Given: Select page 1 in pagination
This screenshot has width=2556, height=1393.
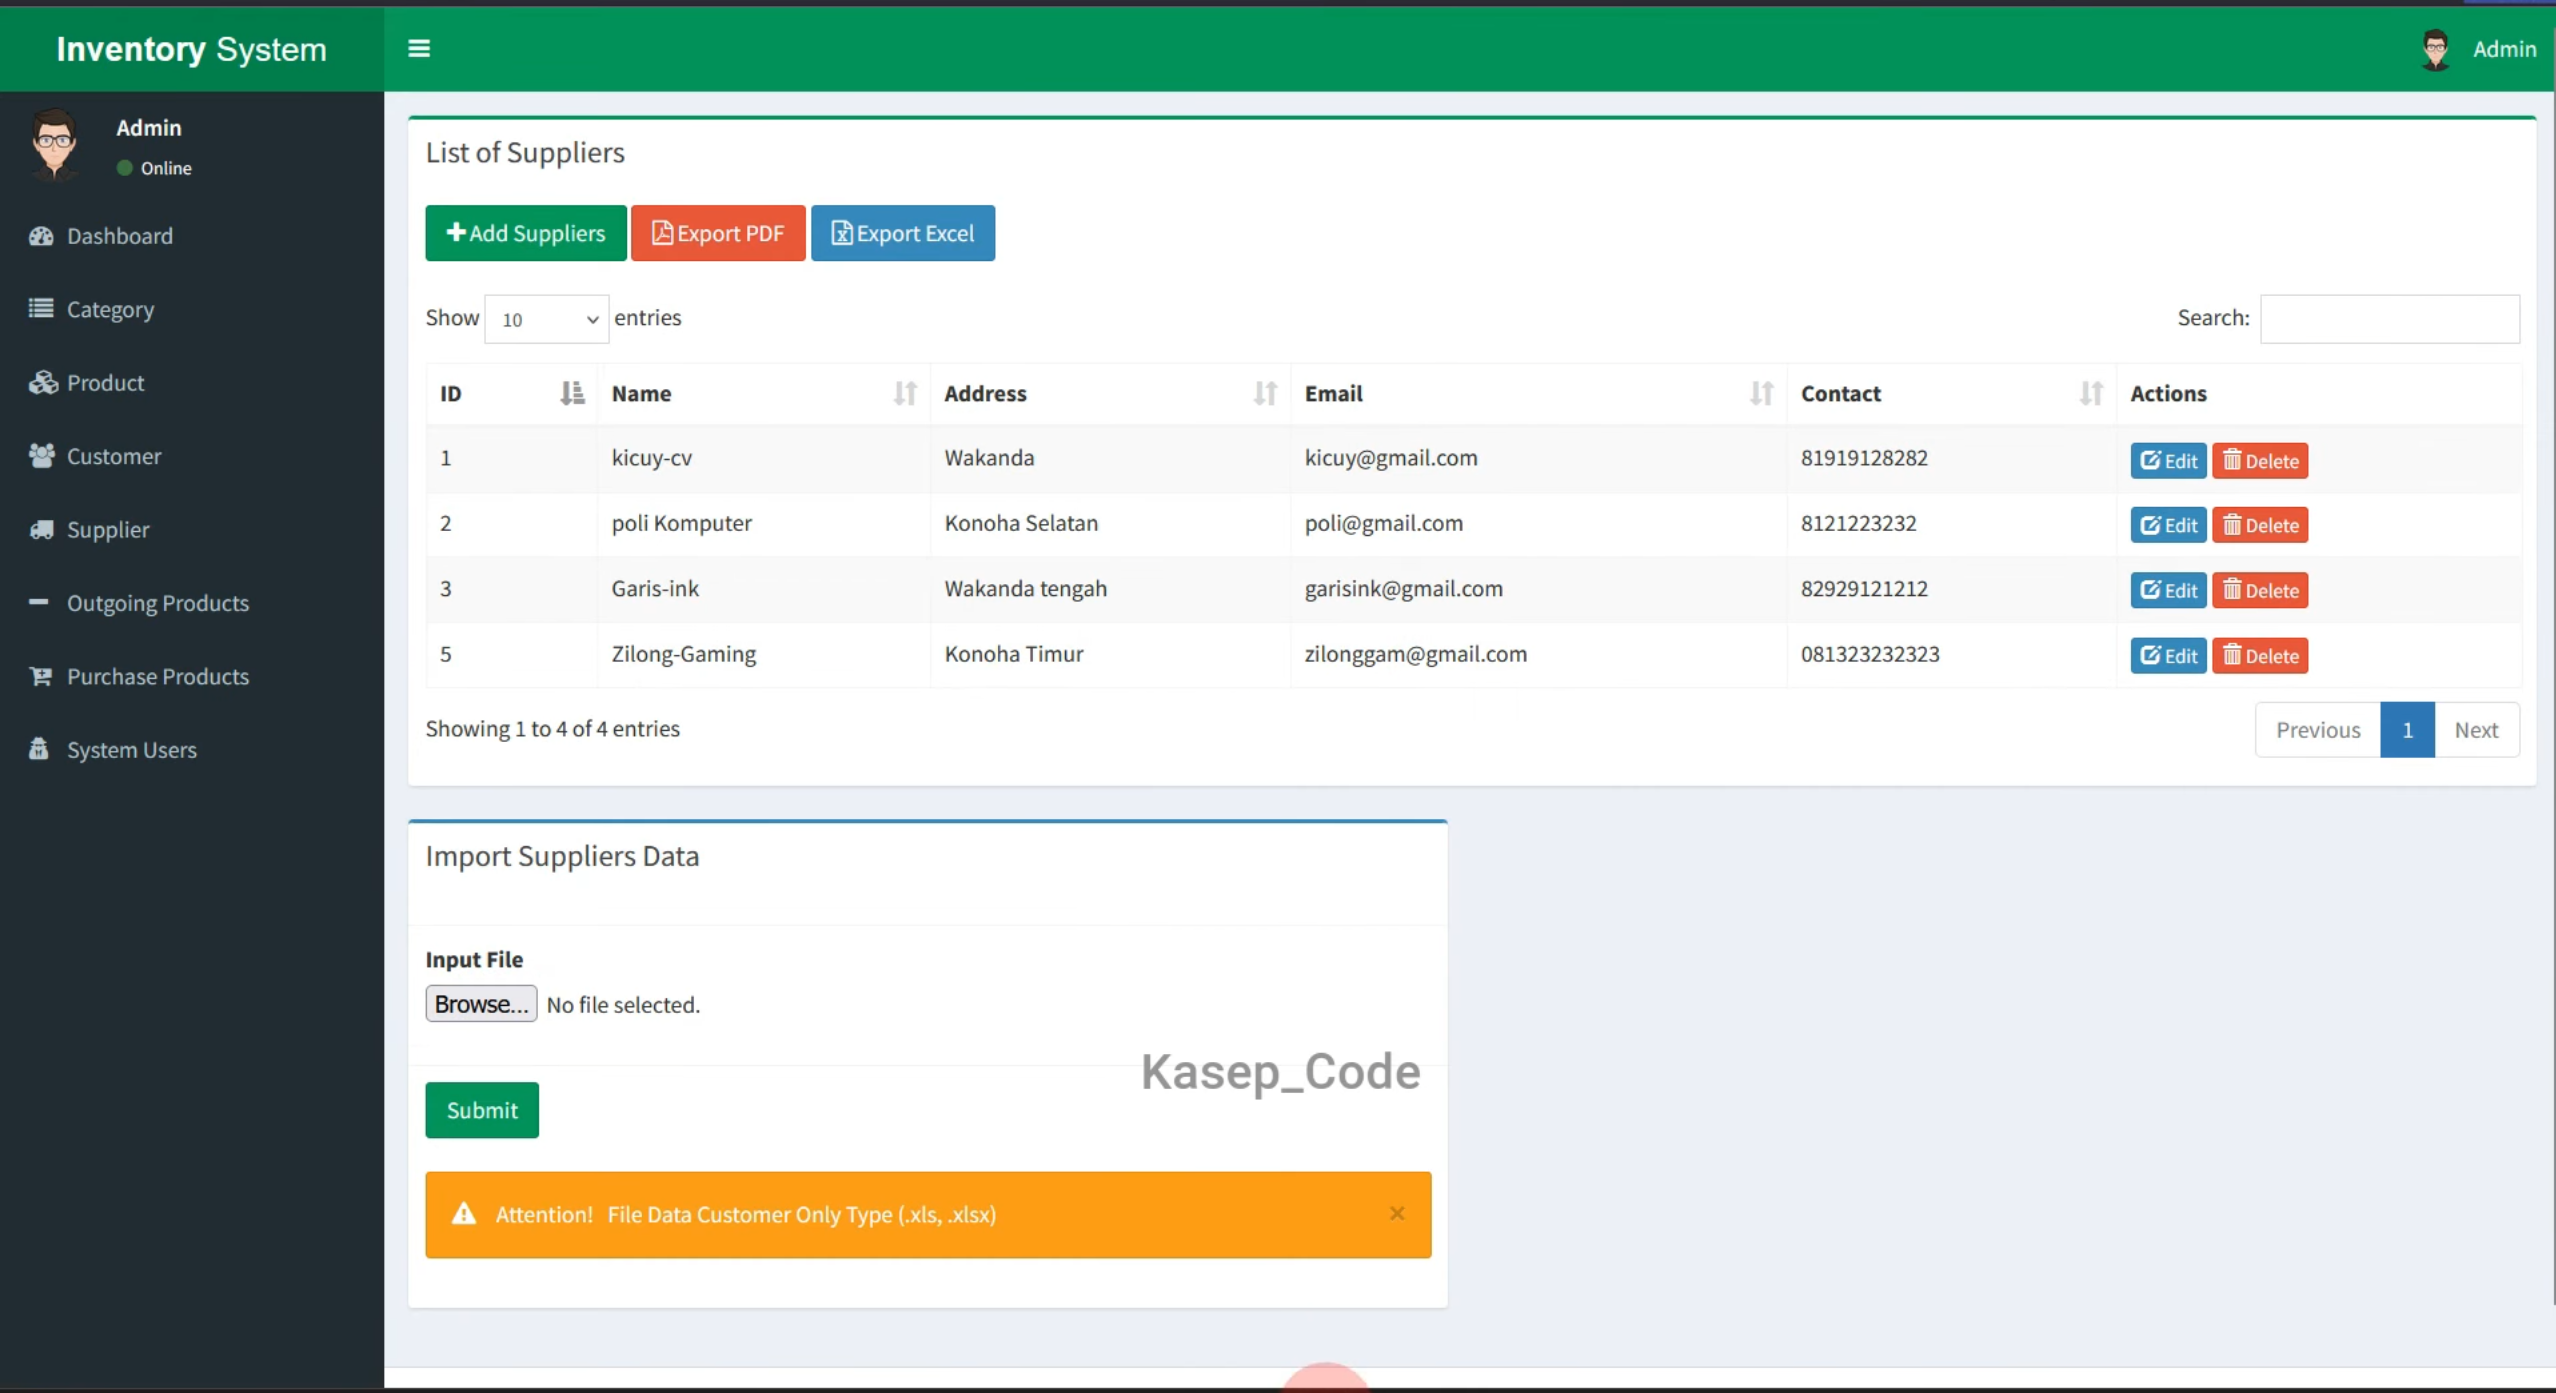Looking at the screenshot, I should click(2407, 730).
